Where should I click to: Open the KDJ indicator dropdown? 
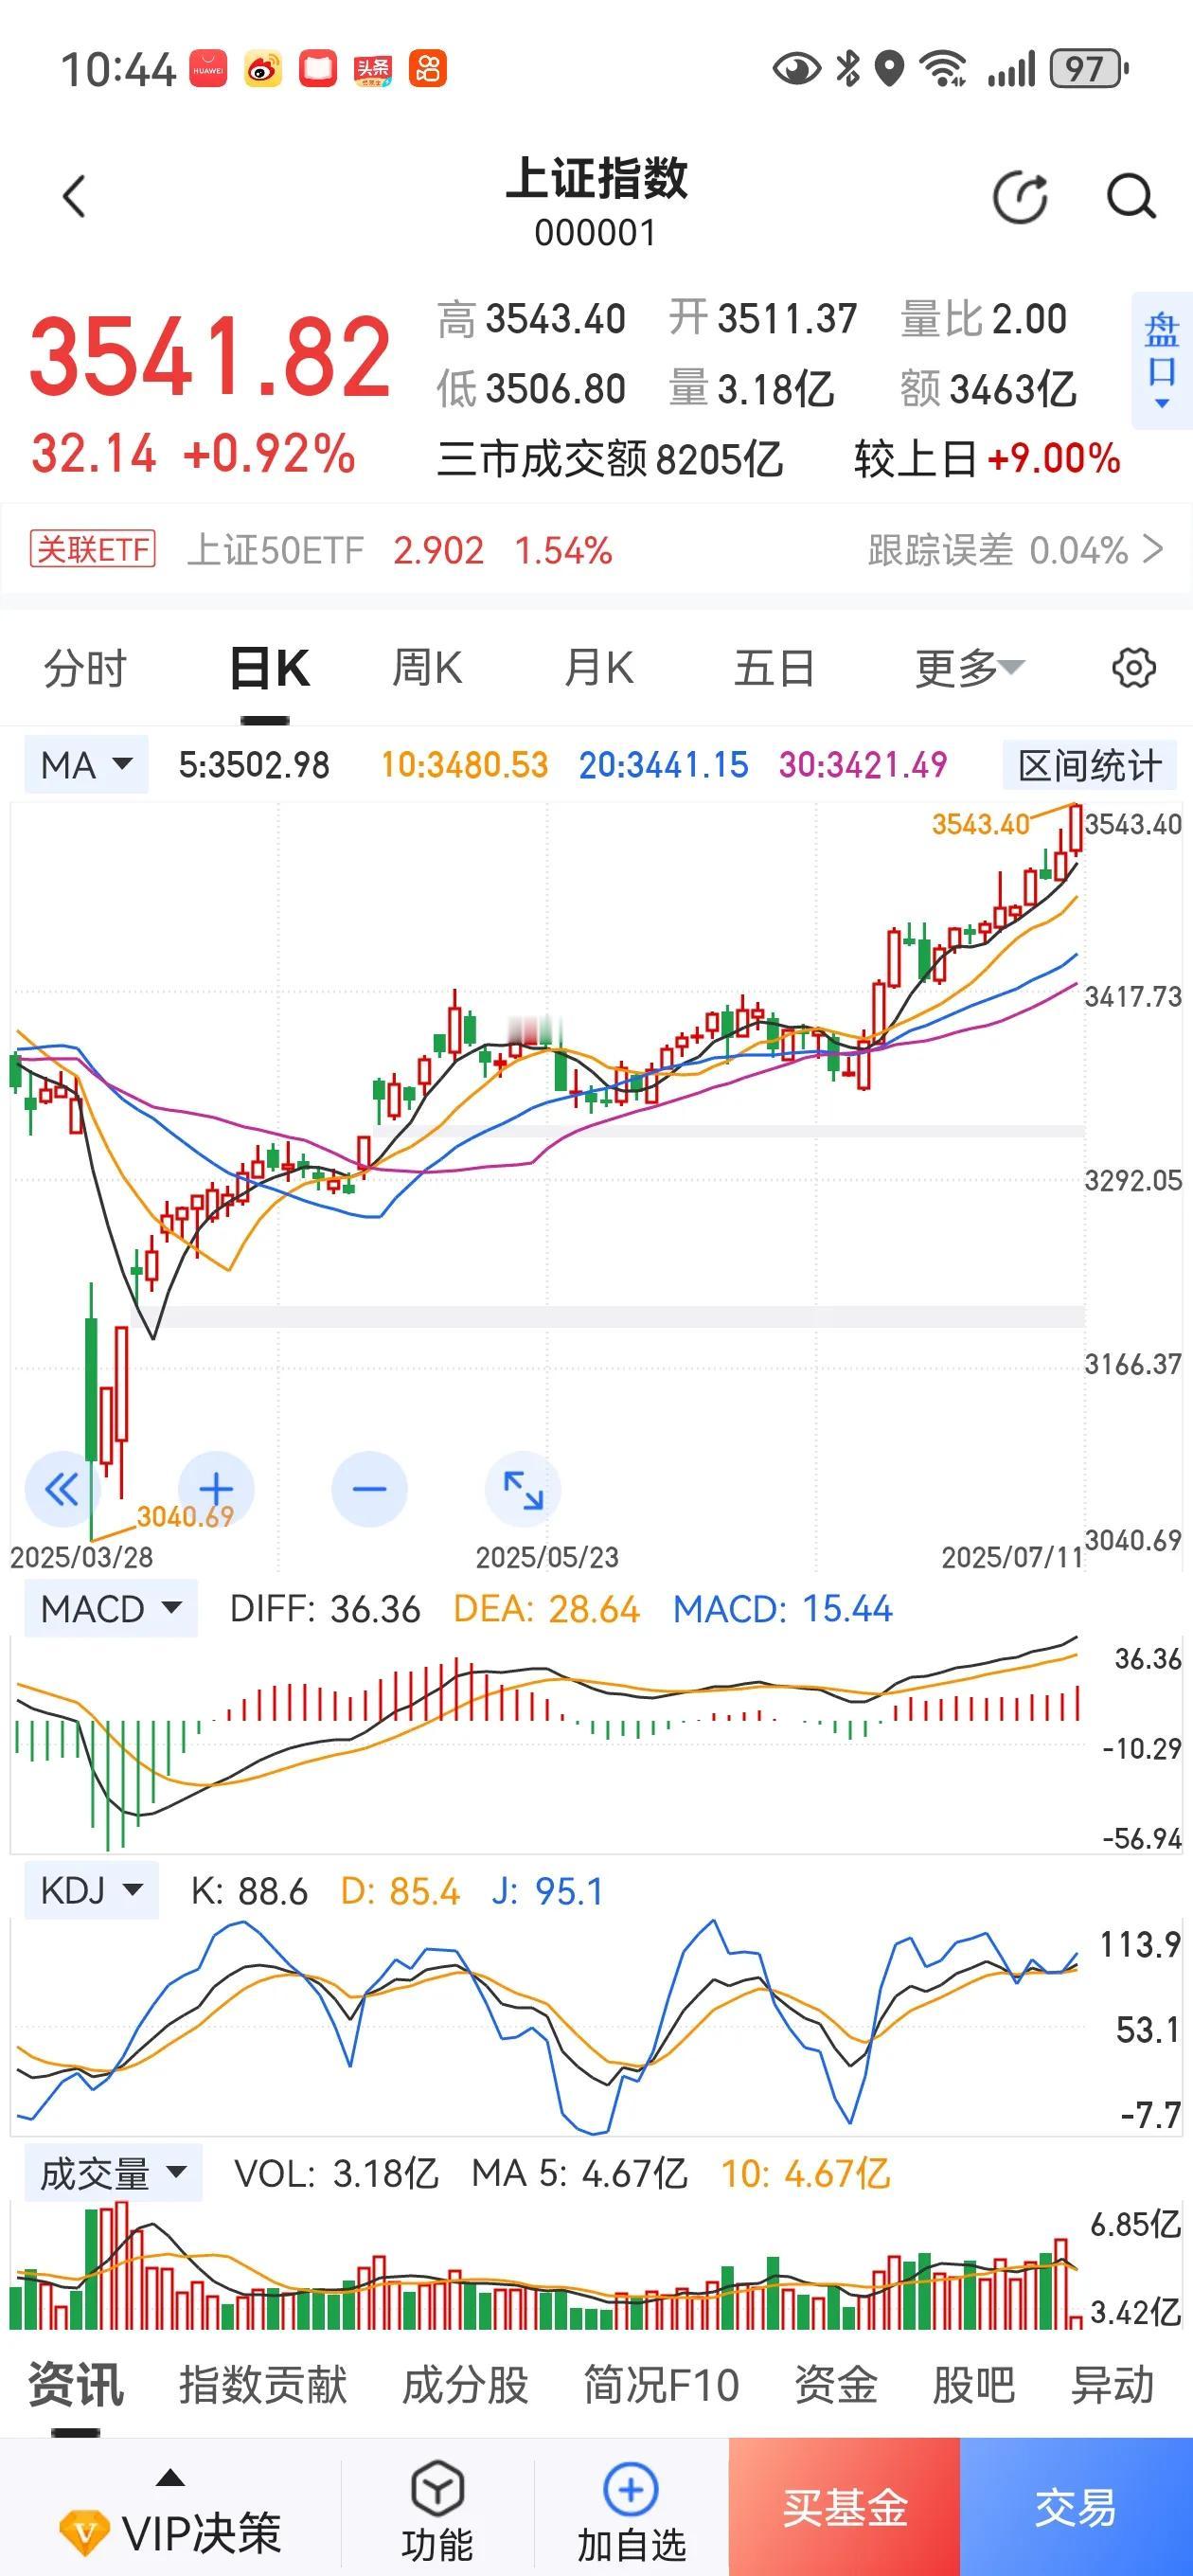point(91,1891)
